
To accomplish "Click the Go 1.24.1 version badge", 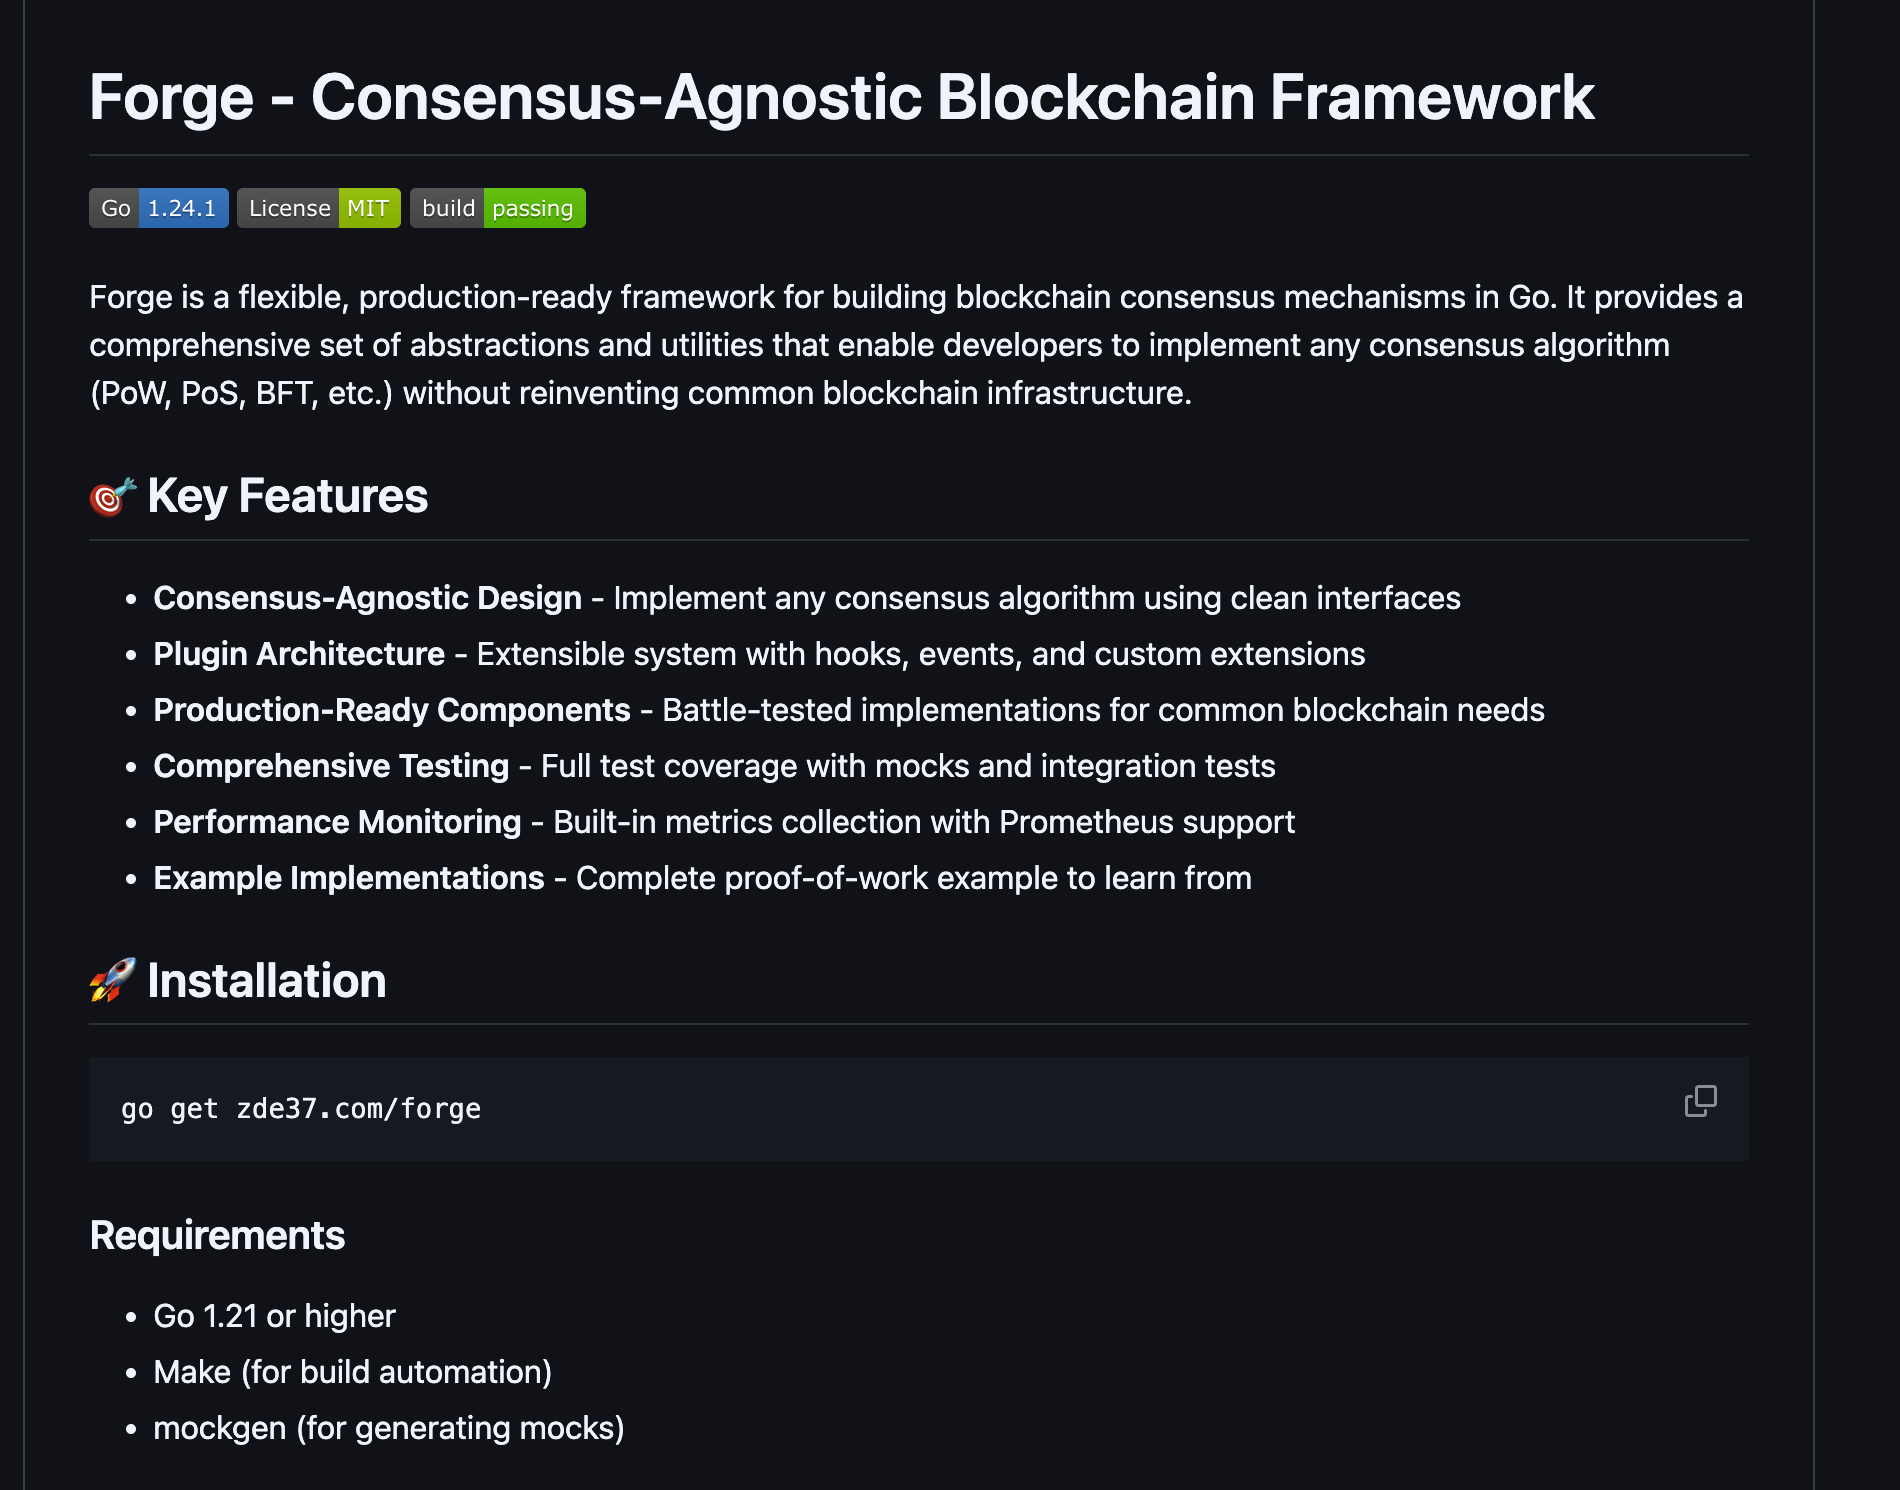I will [159, 208].
